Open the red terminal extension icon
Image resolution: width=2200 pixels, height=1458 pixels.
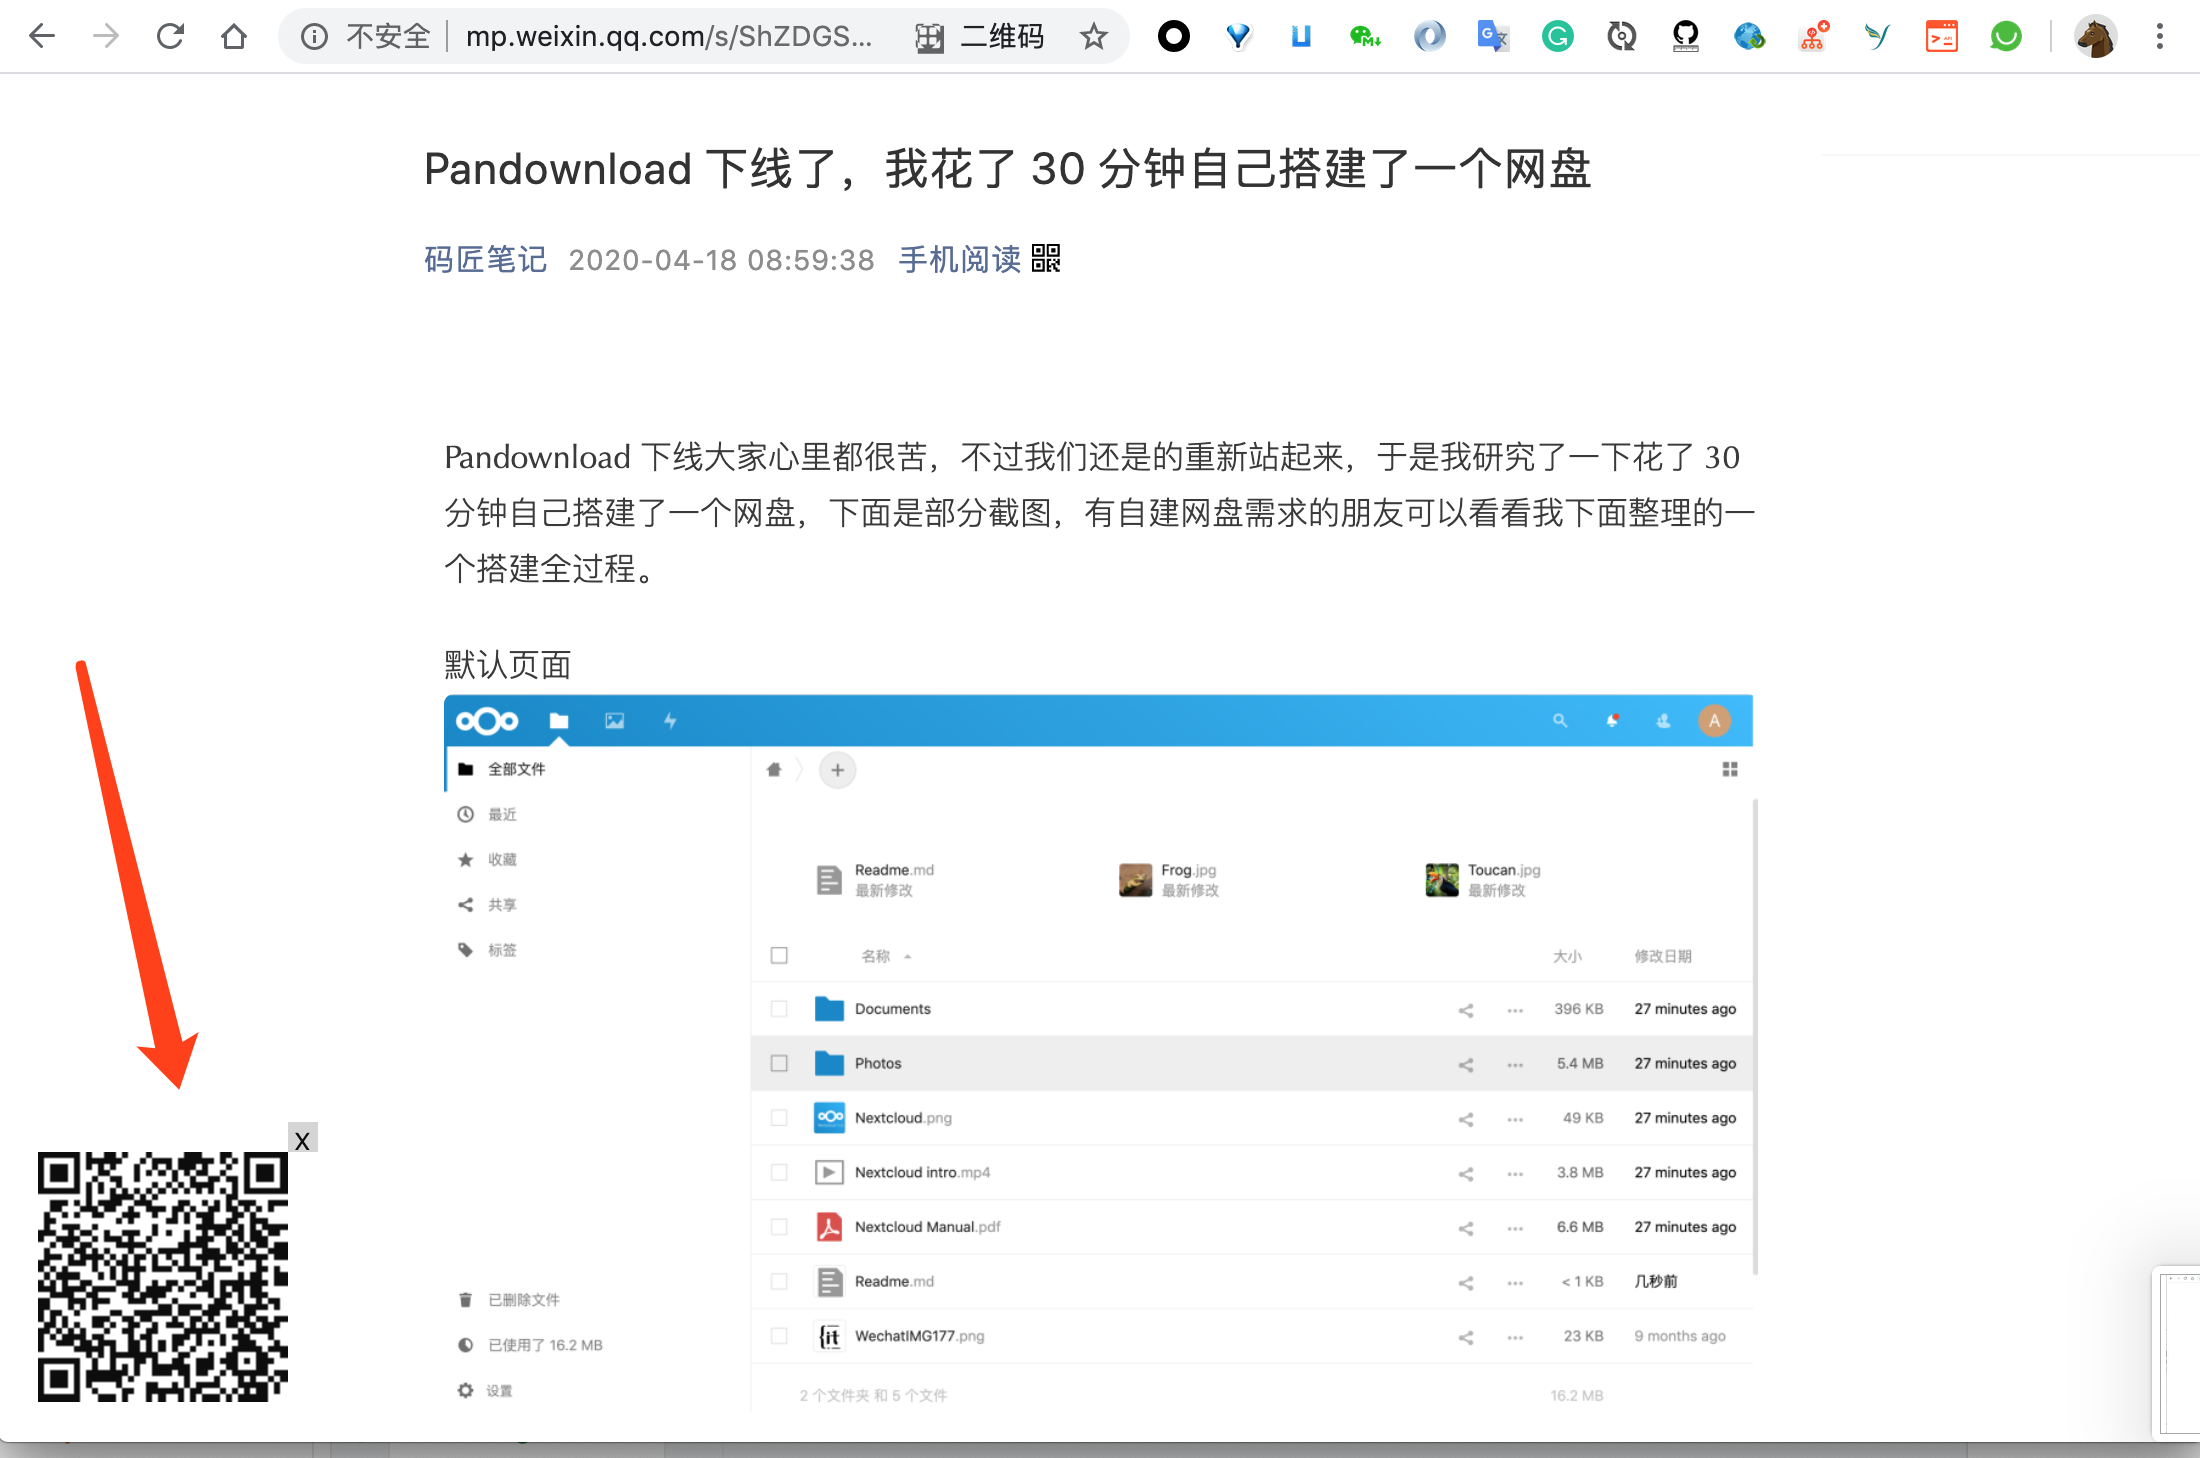point(1941,37)
